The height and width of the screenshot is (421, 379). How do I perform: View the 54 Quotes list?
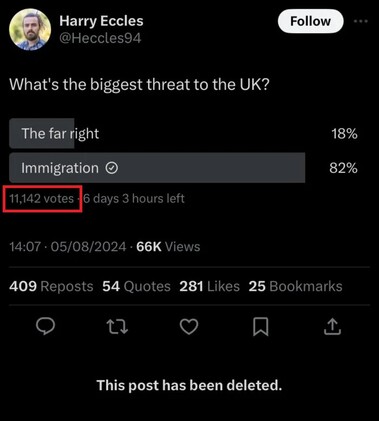point(136,286)
